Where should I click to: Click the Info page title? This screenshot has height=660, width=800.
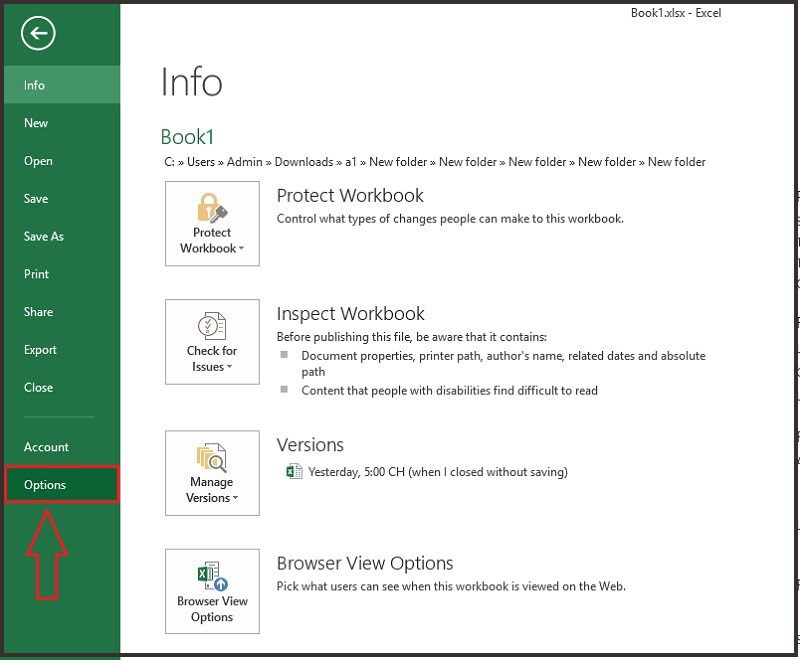(192, 82)
